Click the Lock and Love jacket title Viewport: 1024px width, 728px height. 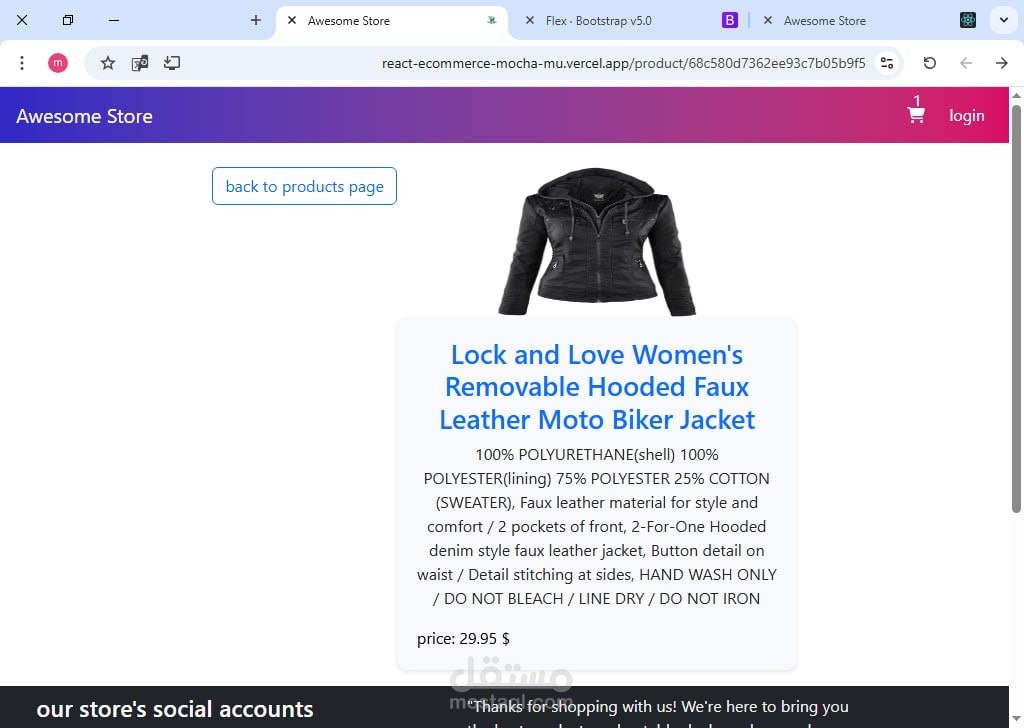pyautogui.click(x=597, y=387)
